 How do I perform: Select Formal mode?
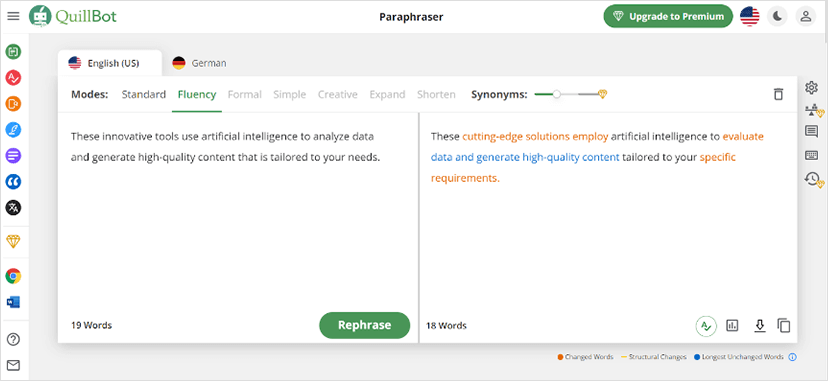(244, 94)
